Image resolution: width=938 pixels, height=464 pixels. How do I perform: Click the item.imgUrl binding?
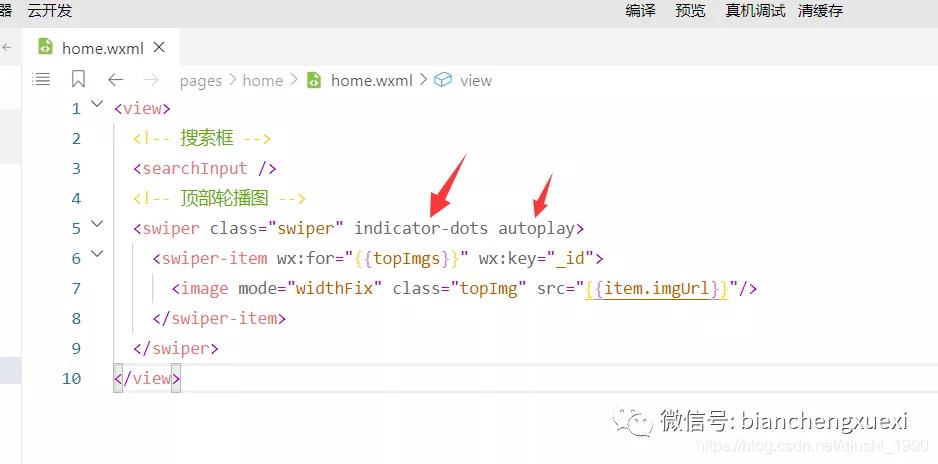pyautogui.click(x=657, y=289)
